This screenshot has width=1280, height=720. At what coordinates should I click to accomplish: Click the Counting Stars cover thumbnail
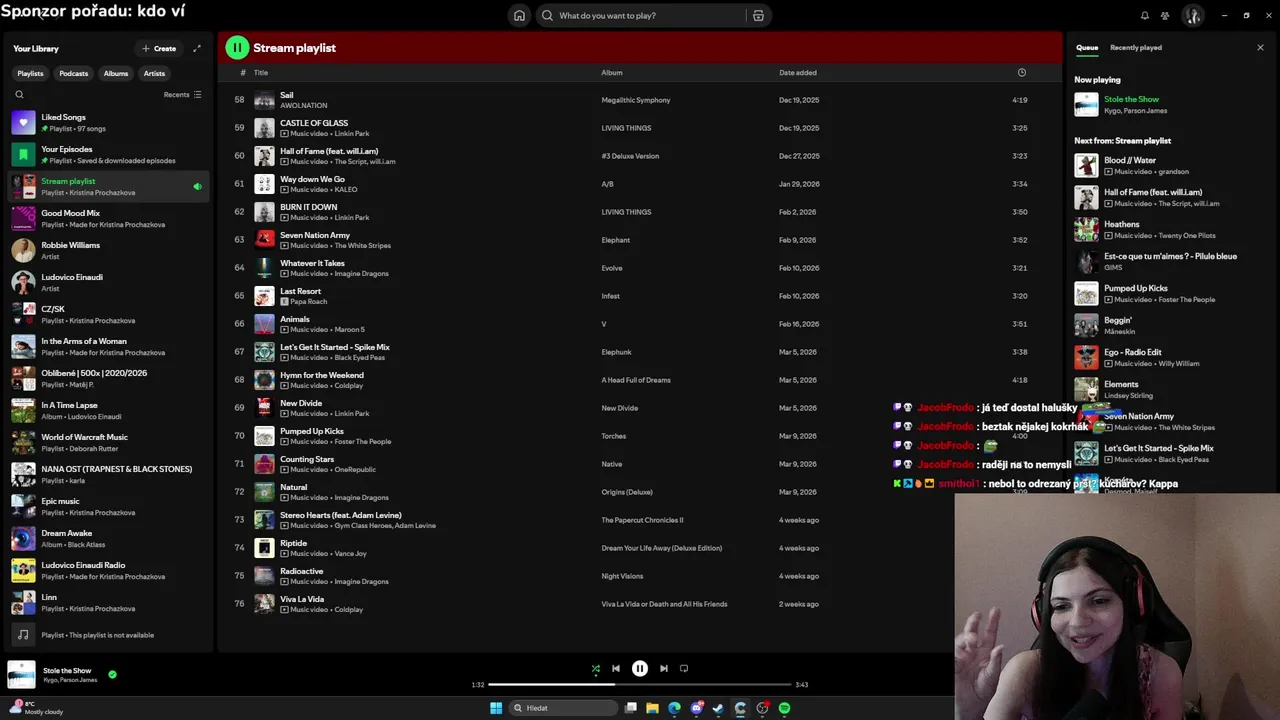(264, 464)
